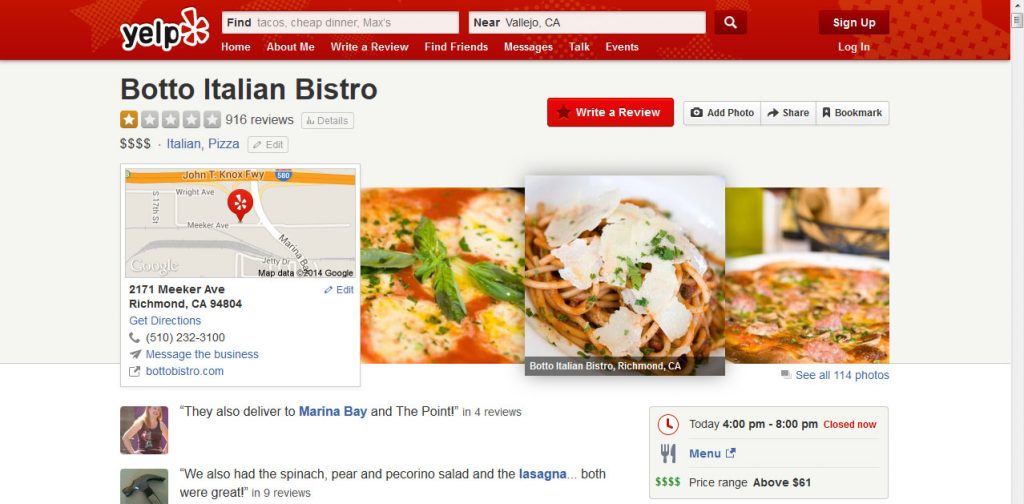Screen dimensions: 1024x504
Task: Click the red Write a Review button
Action: 610,112
